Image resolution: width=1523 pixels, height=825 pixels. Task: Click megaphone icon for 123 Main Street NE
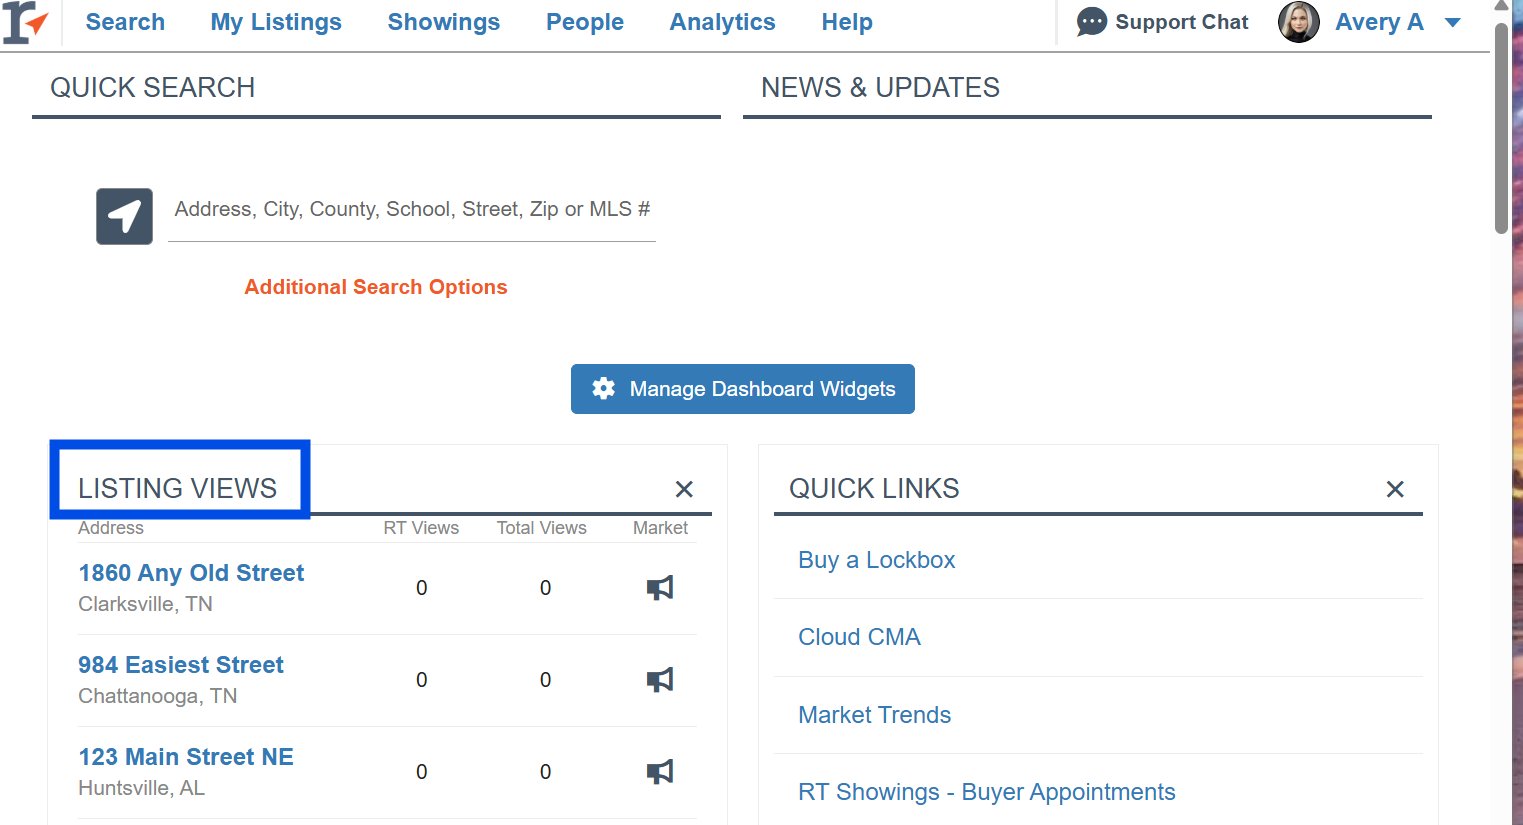click(660, 772)
